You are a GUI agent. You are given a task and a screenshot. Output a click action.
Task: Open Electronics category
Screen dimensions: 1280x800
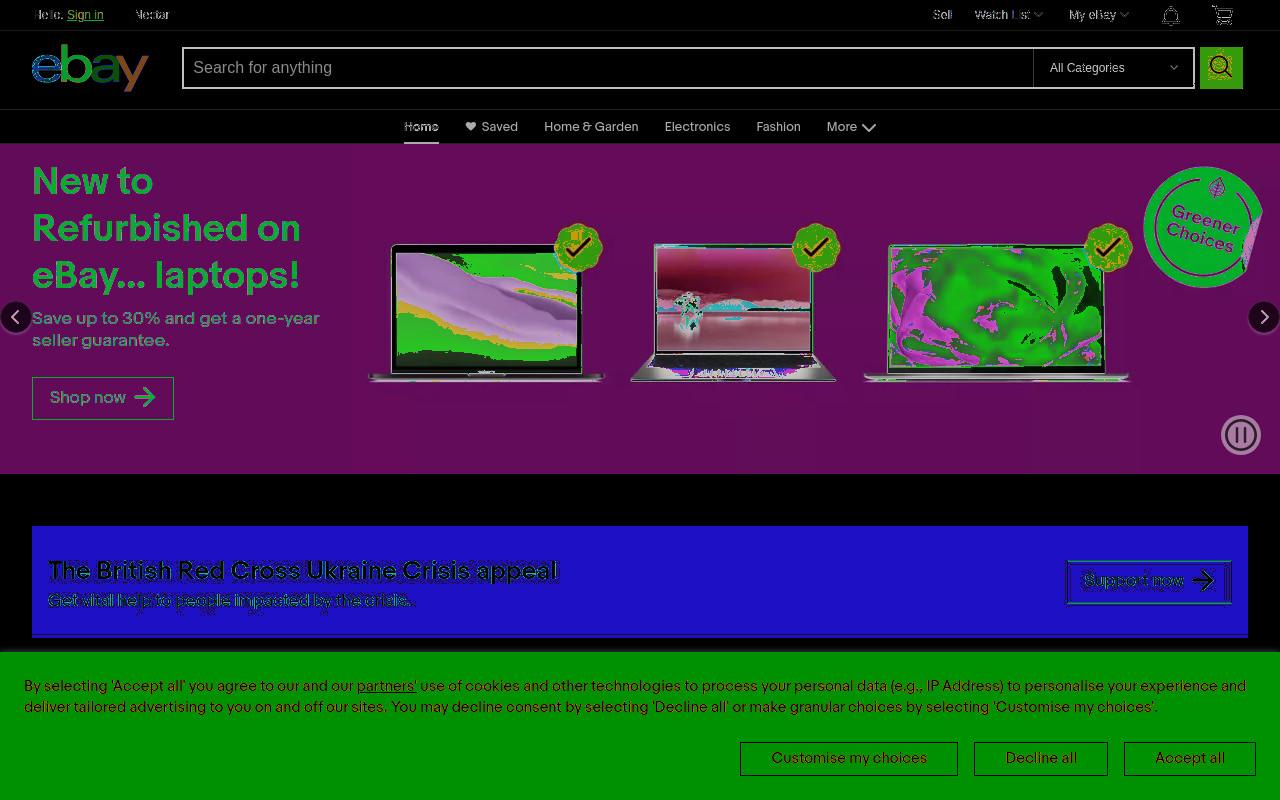[697, 127]
